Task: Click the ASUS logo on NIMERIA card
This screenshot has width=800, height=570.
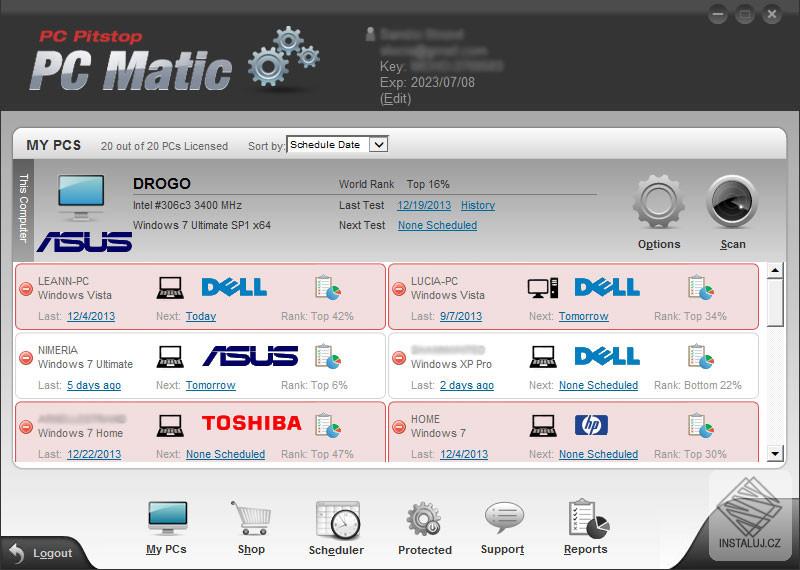Action: [251, 356]
